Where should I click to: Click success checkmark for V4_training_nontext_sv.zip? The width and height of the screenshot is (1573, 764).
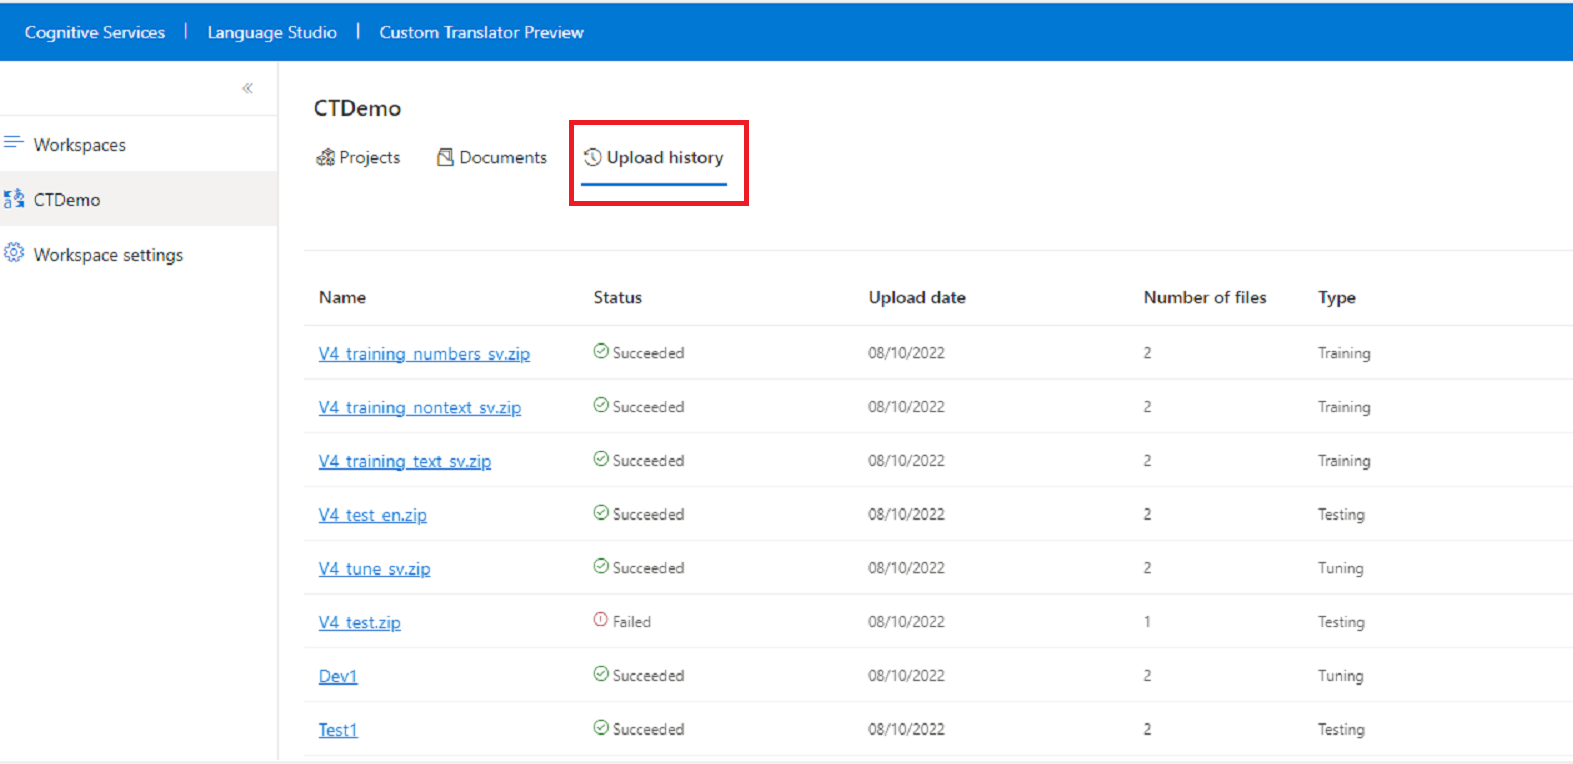[x=601, y=405]
